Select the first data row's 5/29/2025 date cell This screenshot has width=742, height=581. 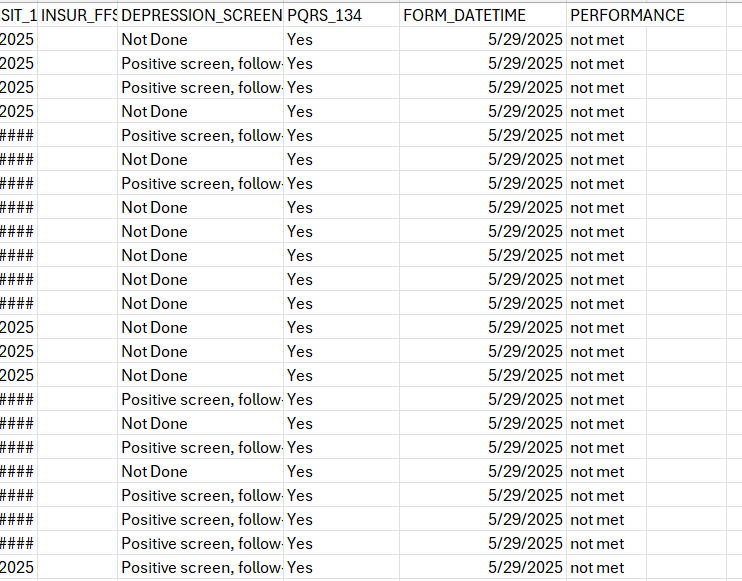click(x=483, y=40)
